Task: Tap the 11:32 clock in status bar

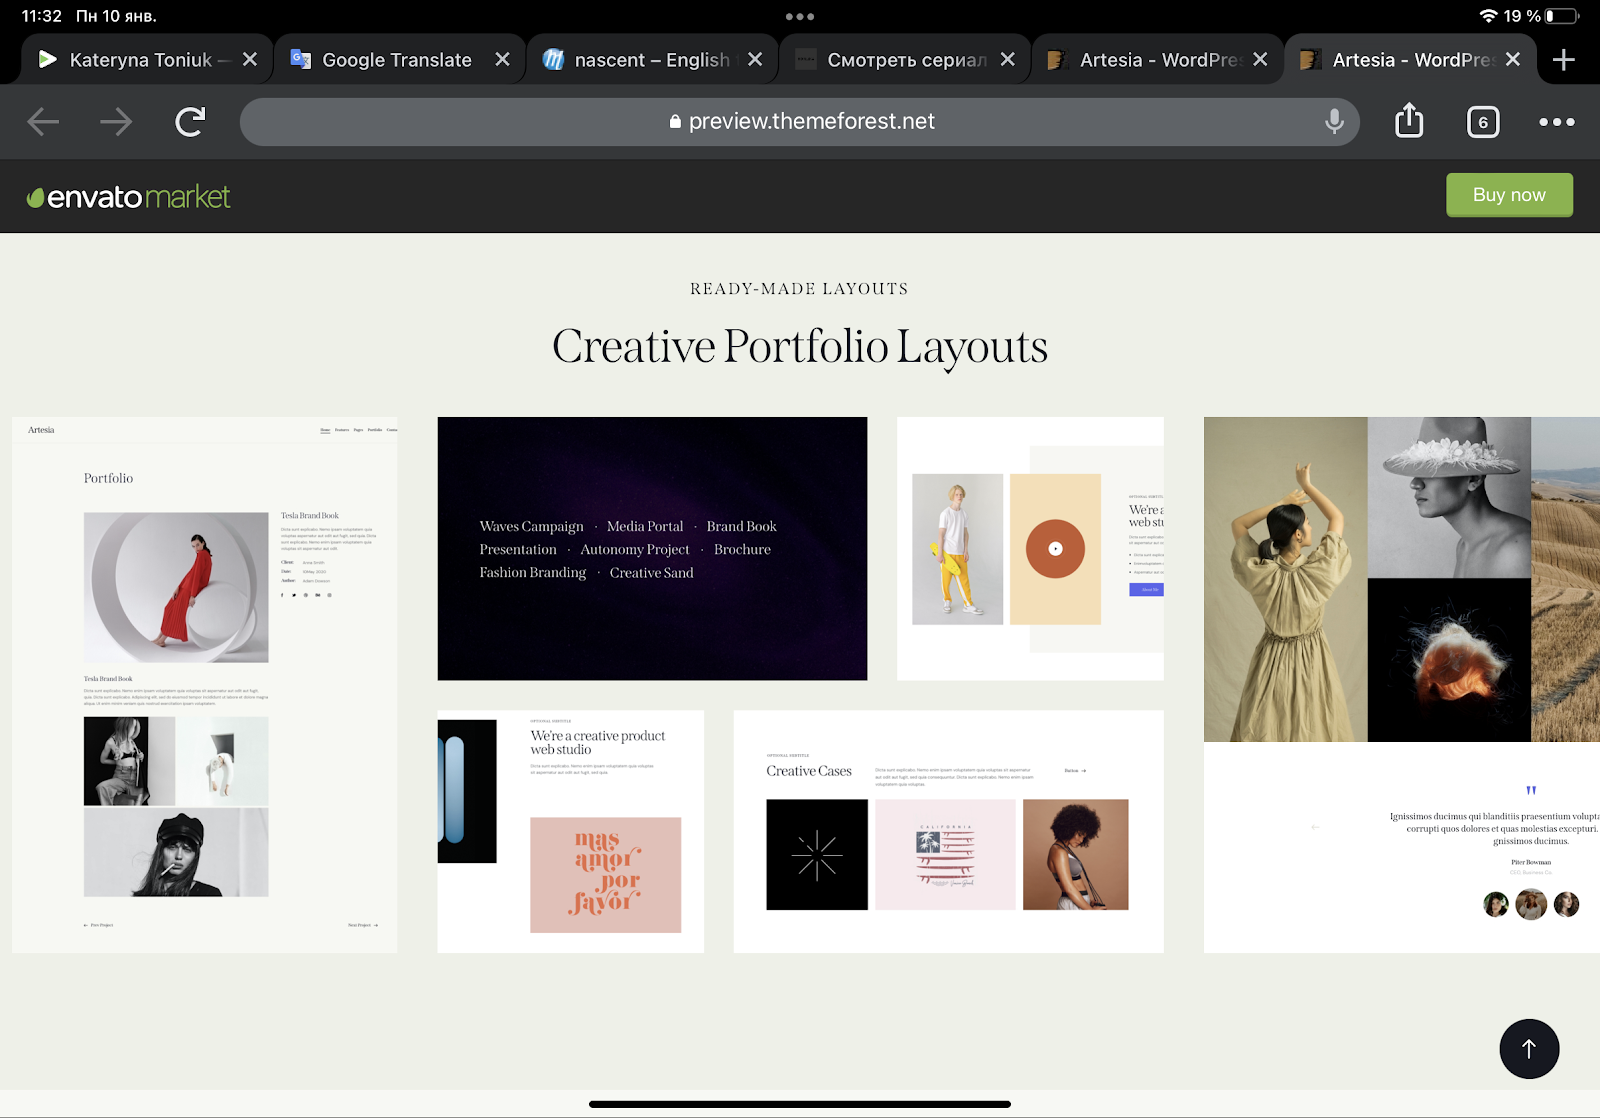Action: 42,16
